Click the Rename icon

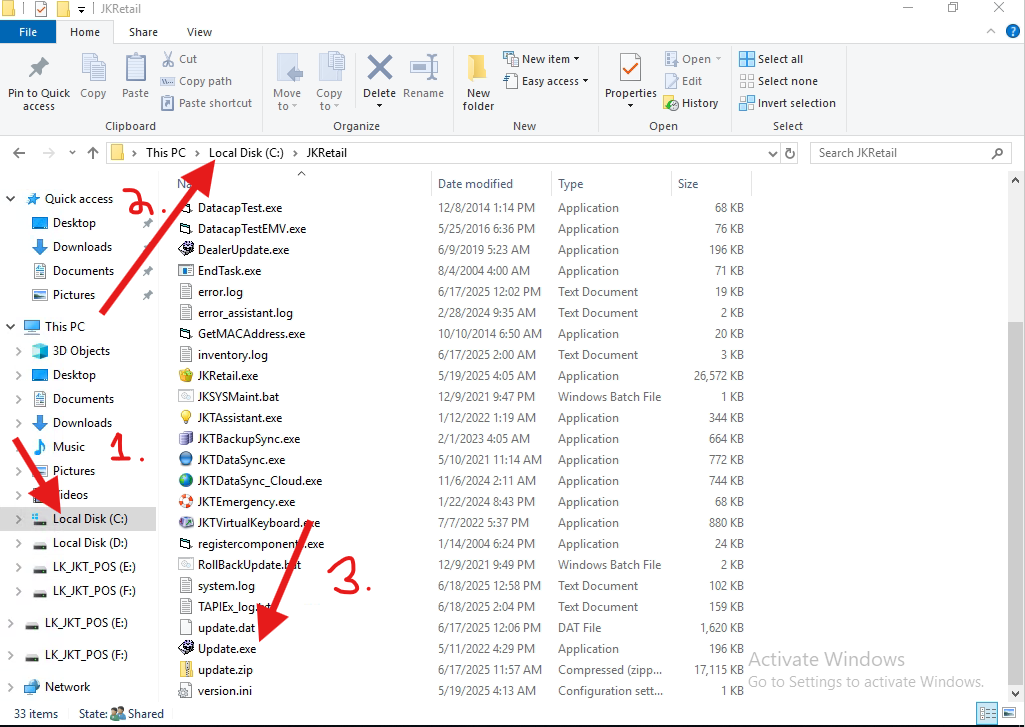tap(424, 68)
